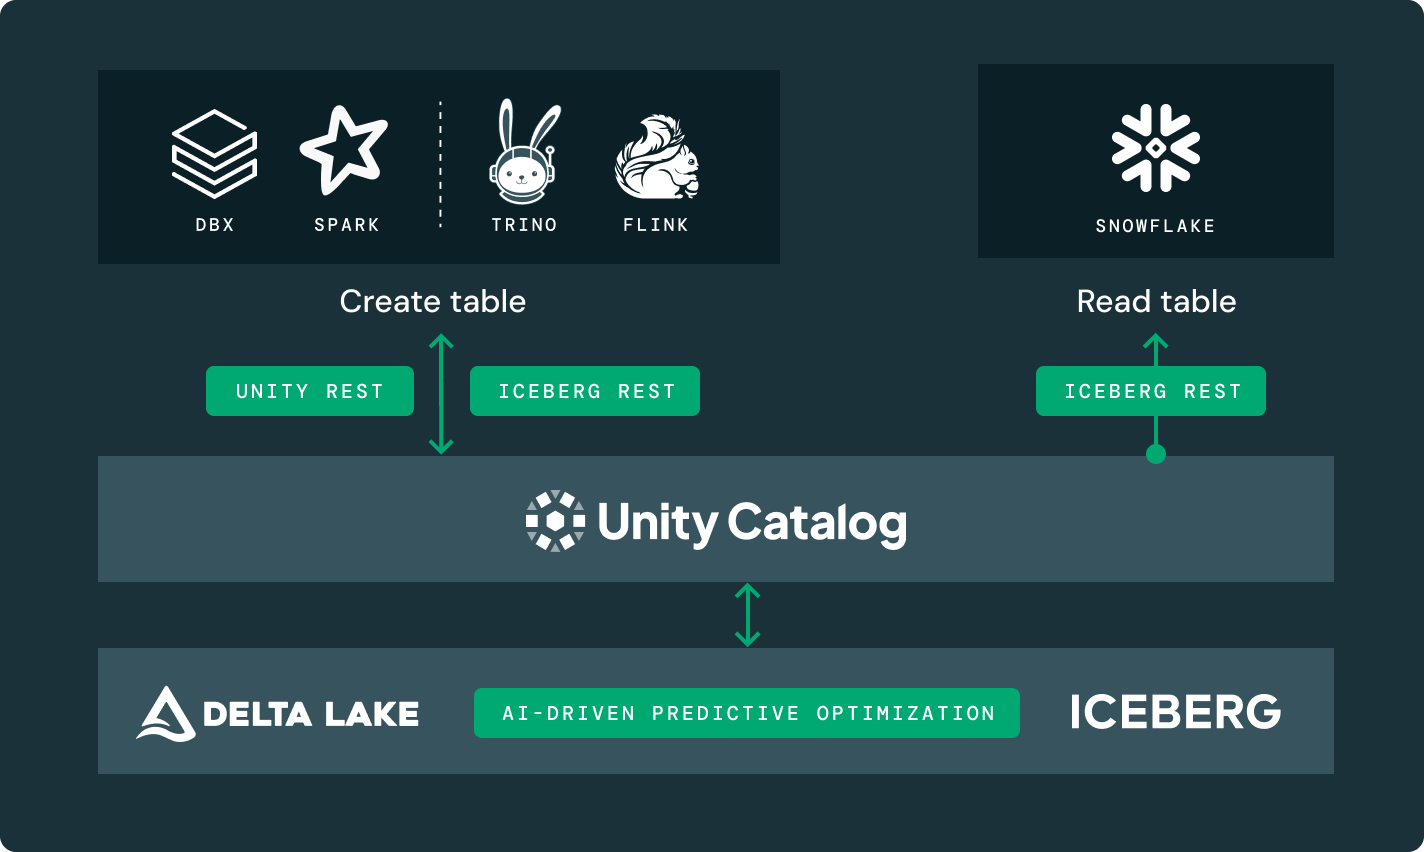Click the Snowflake logo icon
1424x852 pixels.
[x=1155, y=148]
